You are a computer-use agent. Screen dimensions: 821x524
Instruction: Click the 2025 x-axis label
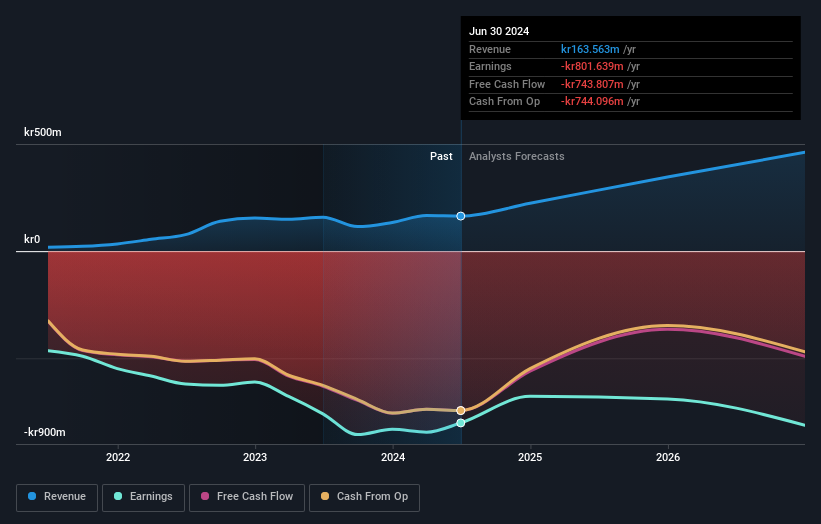point(530,458)
